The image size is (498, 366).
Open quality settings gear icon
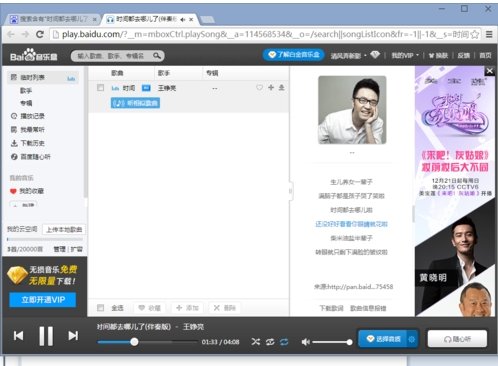pyautogui.click(x=412, y=339)
